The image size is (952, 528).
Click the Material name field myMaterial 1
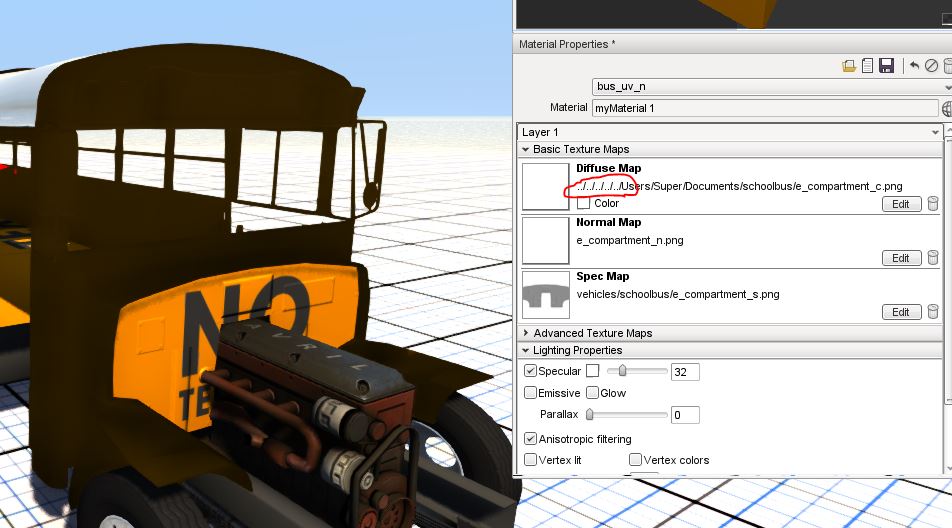pyautogui.click(x=765, y=109)
